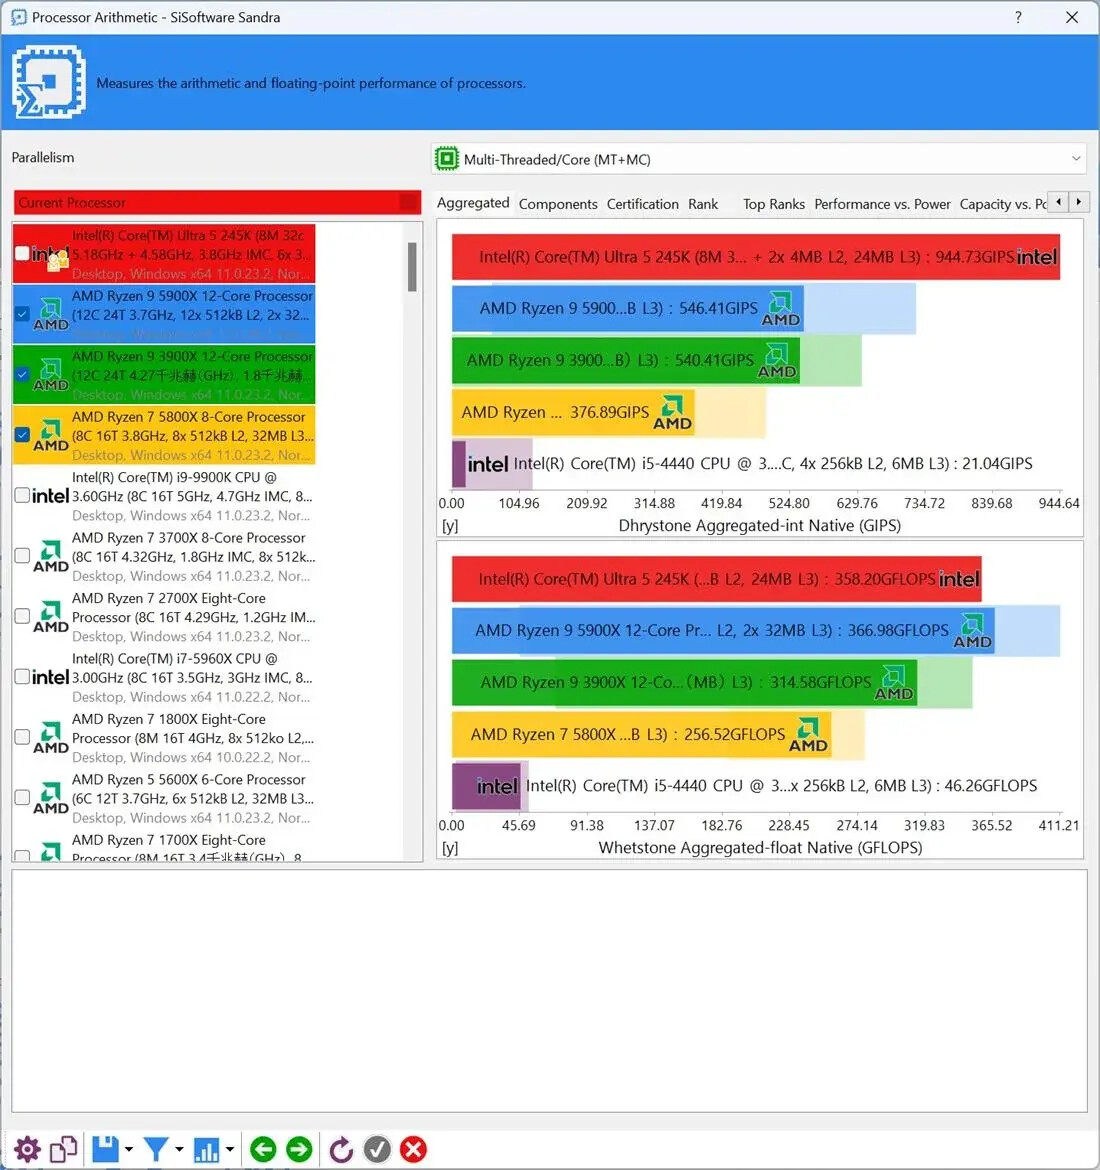Enable AMD Ryzen 7 3700X checkbox

pos(22,555)
